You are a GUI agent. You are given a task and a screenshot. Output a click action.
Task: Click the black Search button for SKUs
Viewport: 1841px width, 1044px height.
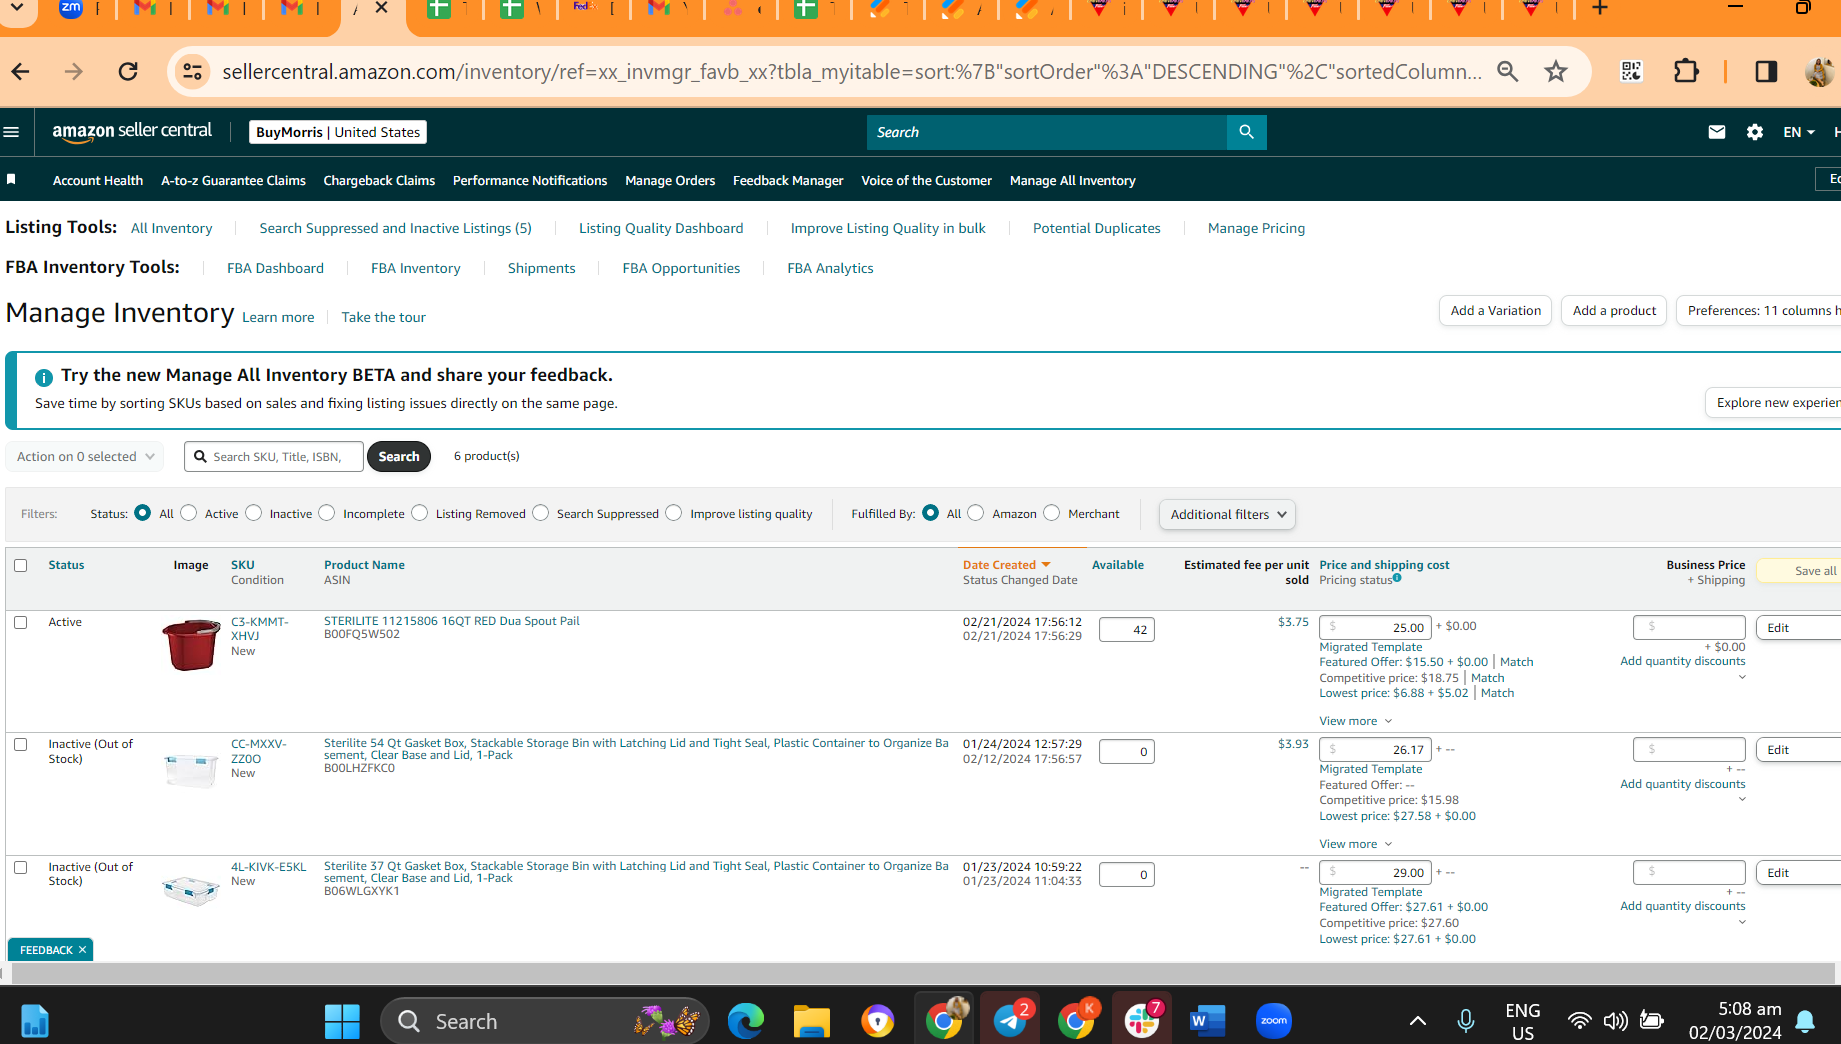[x=399, y=456]
